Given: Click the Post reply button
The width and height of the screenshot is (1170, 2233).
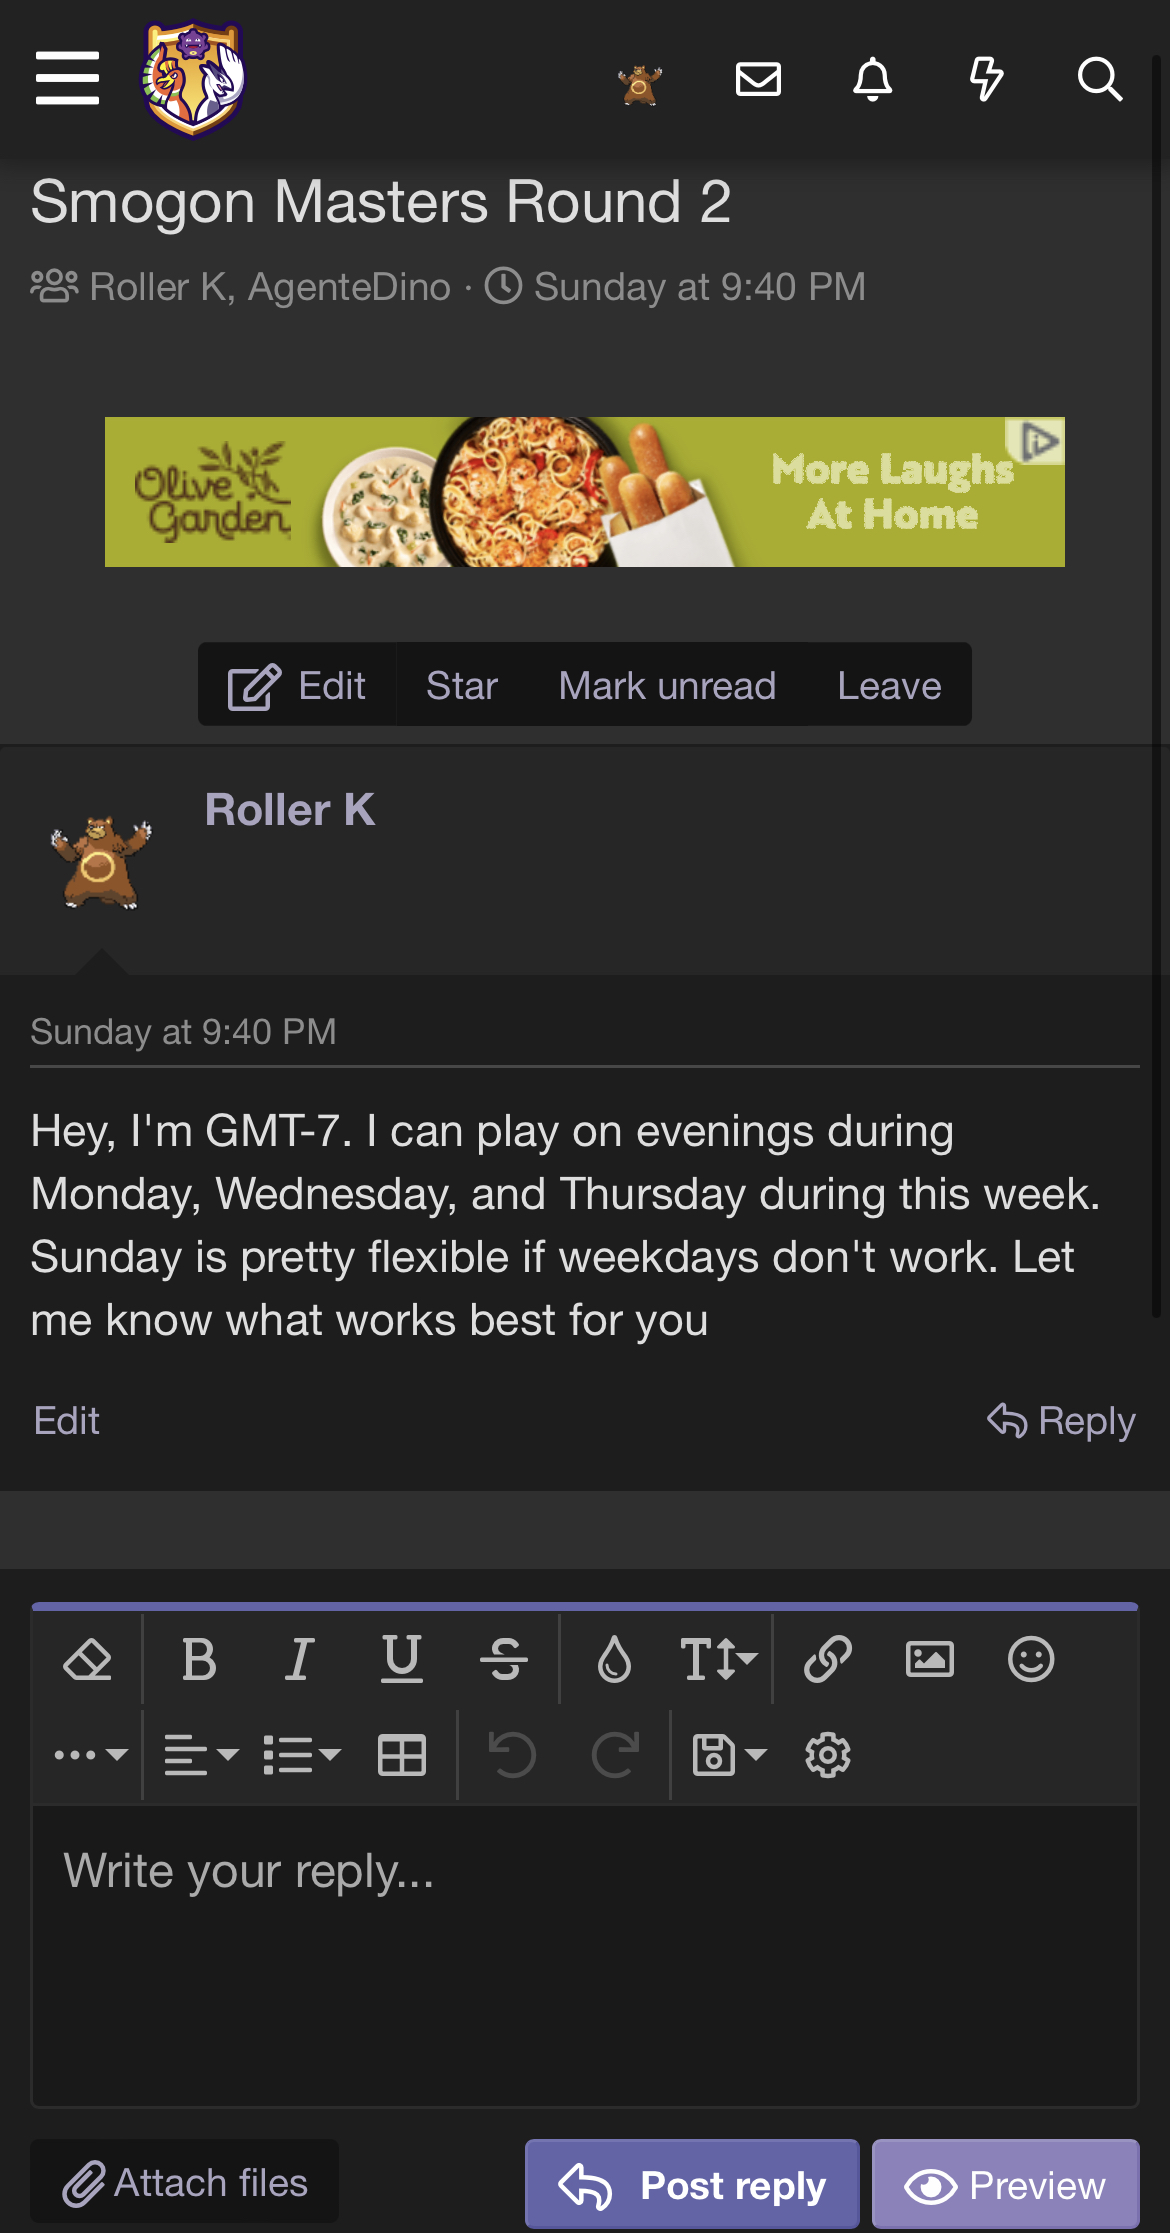Looking at the screenshot, I should (x=692, y=2185).
